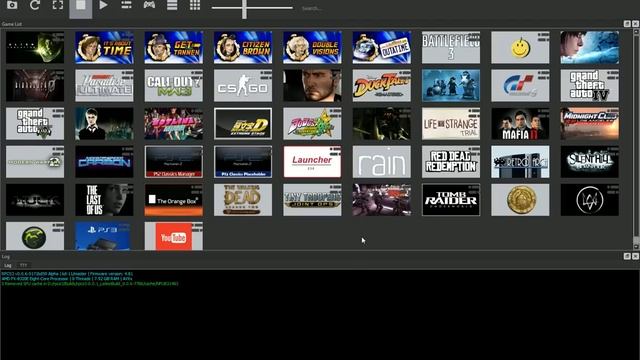Select the Resident Evil game tile
The width and height of the screenshot is (640, 360).
[x=35, y=85]
